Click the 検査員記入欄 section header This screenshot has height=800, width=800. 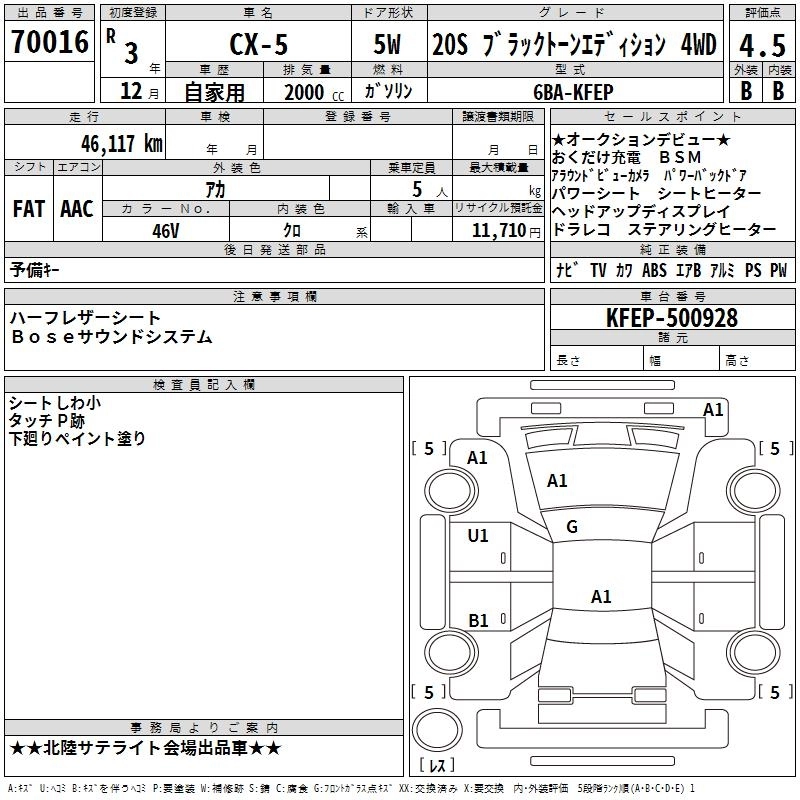[x=204, y=385]
